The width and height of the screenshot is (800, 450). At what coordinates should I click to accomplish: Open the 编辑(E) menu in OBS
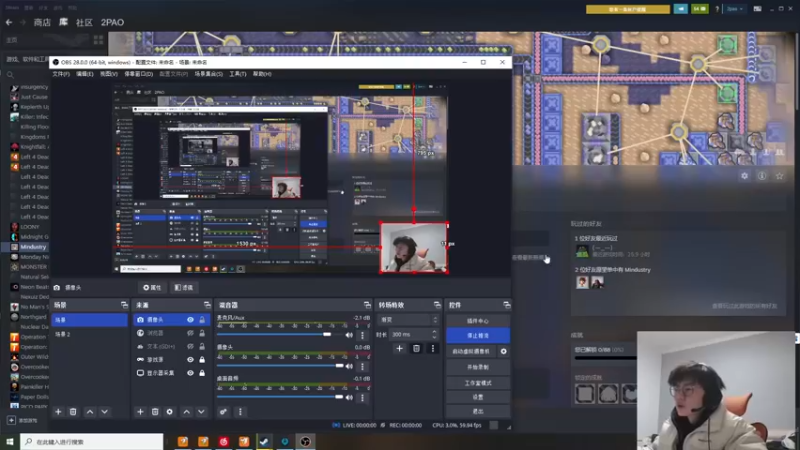85,74
